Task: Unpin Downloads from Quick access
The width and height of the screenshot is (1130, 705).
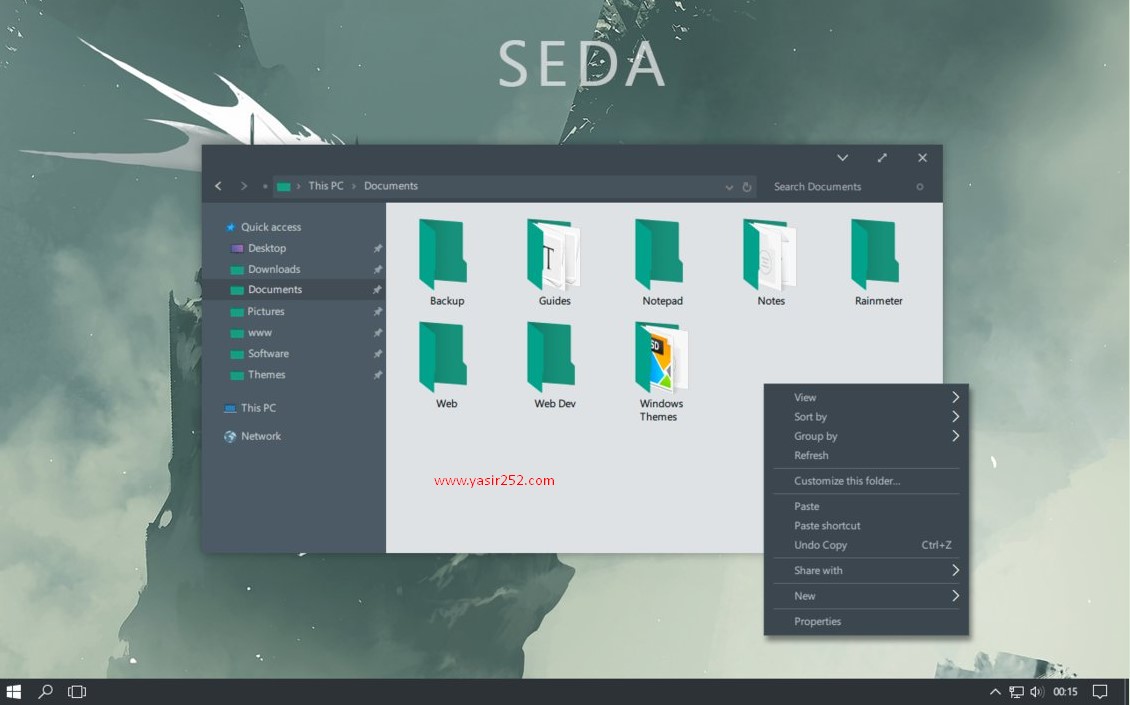Action: point(378,268)
